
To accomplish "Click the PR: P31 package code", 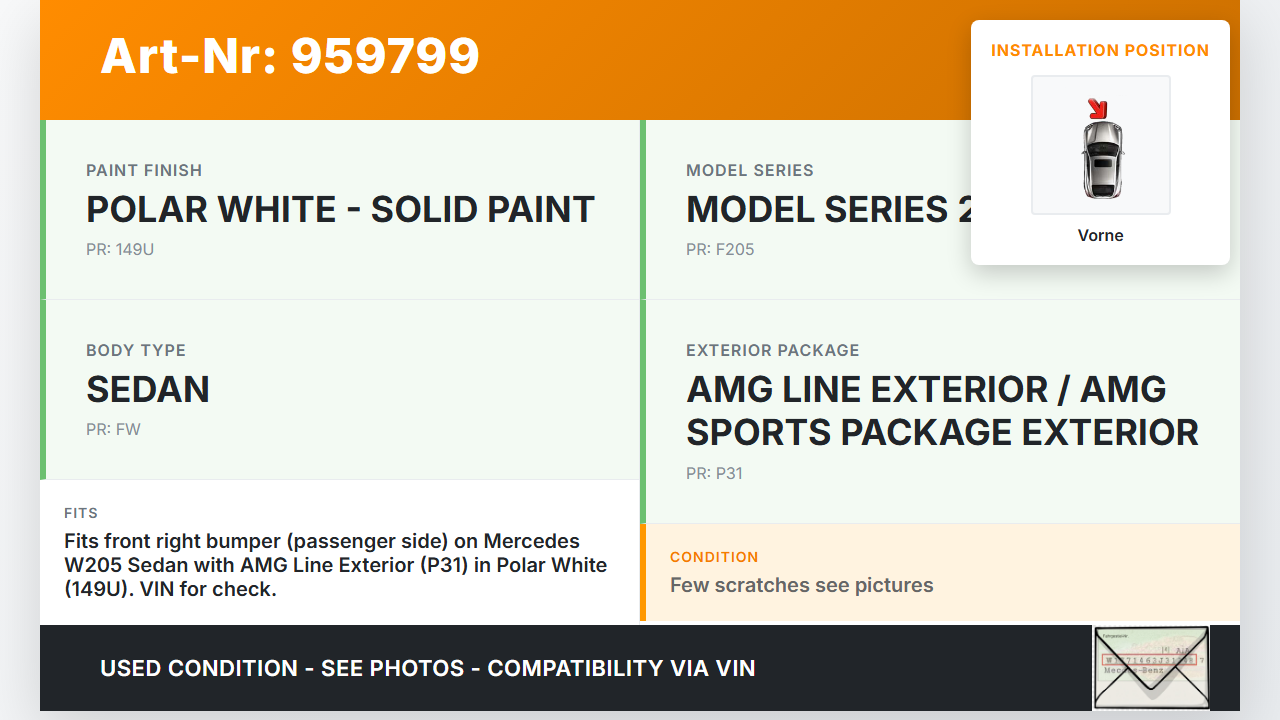I will point(714,473).
